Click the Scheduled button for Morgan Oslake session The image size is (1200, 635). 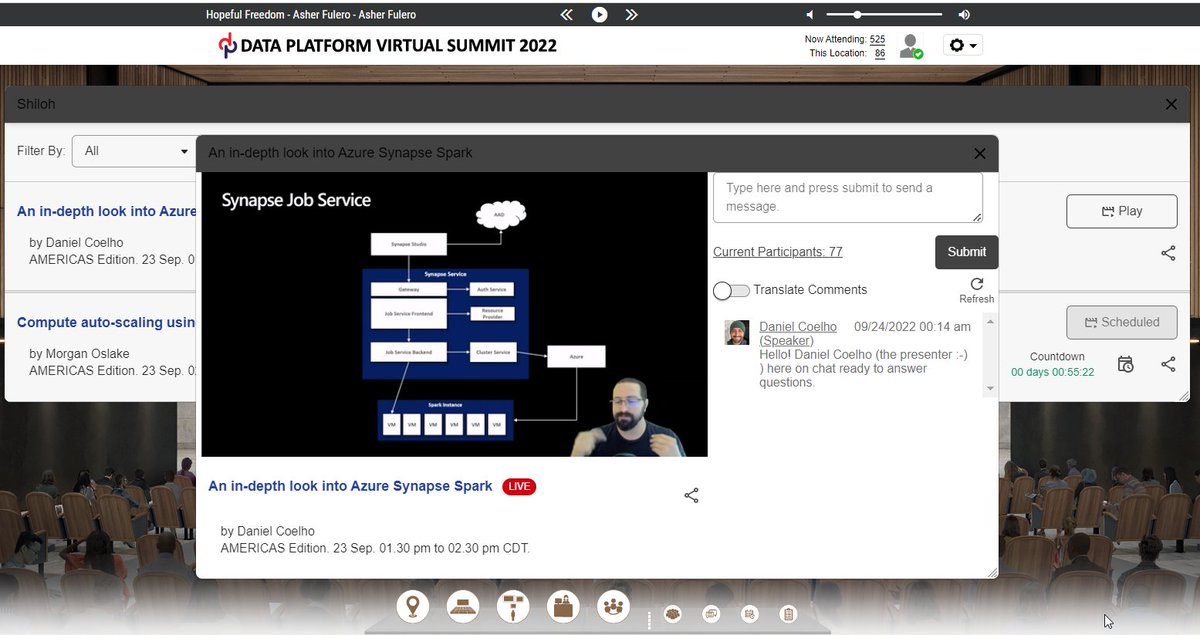1121,322
